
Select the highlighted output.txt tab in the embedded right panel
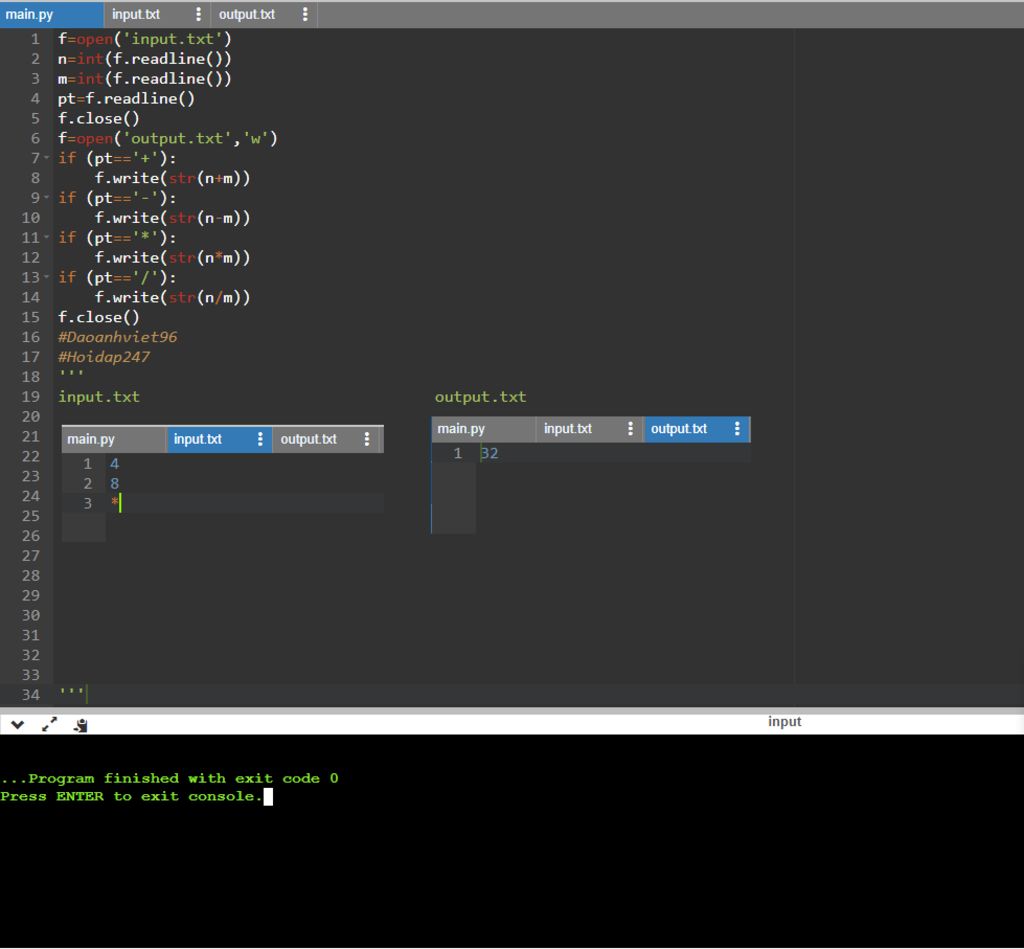click(696, 429)
